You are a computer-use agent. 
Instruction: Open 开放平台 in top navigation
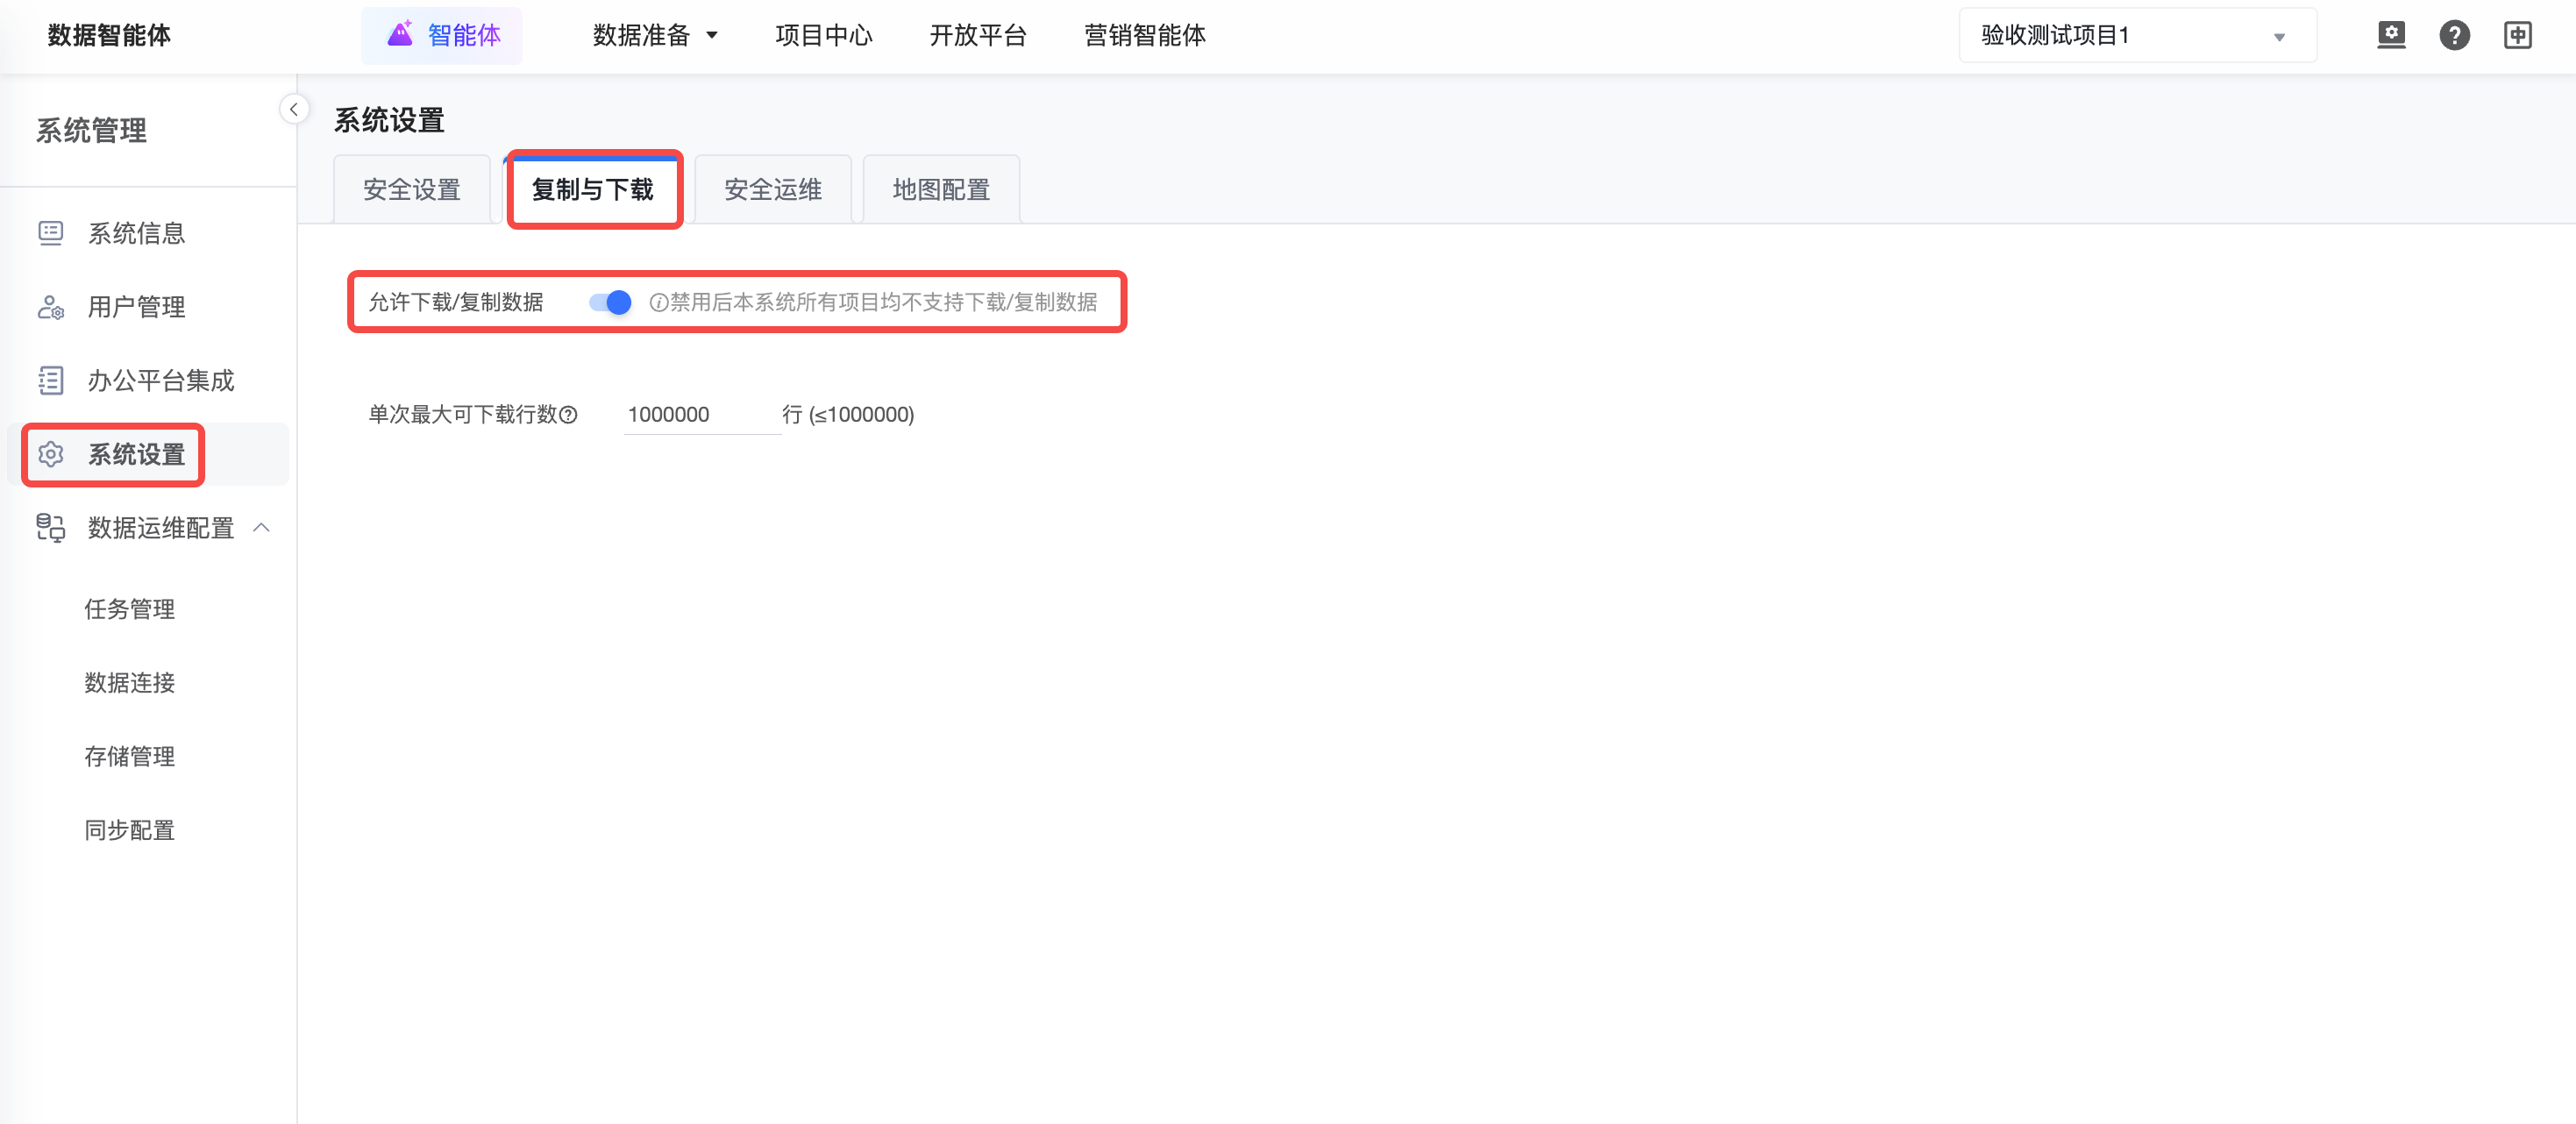click(978, 35)
